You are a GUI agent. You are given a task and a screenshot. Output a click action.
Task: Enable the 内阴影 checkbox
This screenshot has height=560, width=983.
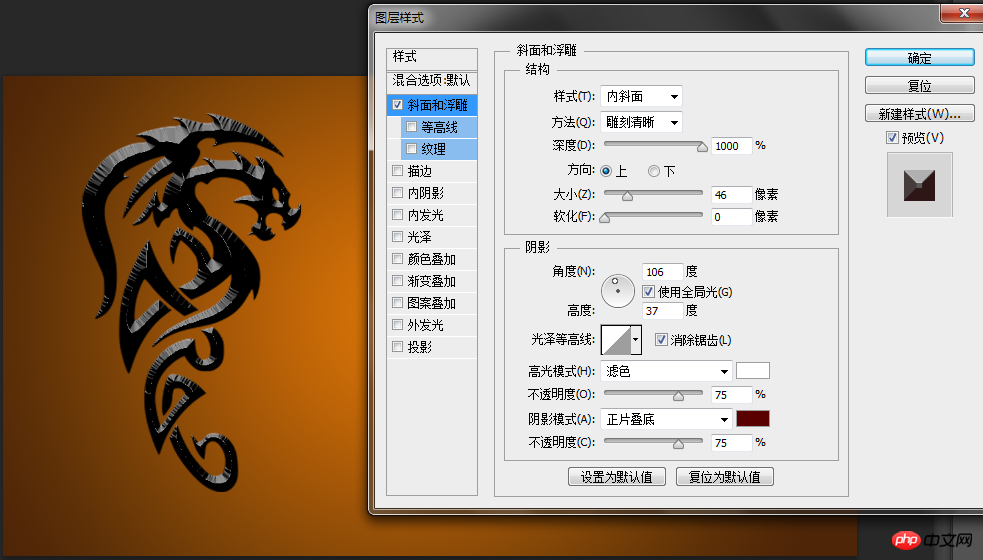click(x=397, y=193)
